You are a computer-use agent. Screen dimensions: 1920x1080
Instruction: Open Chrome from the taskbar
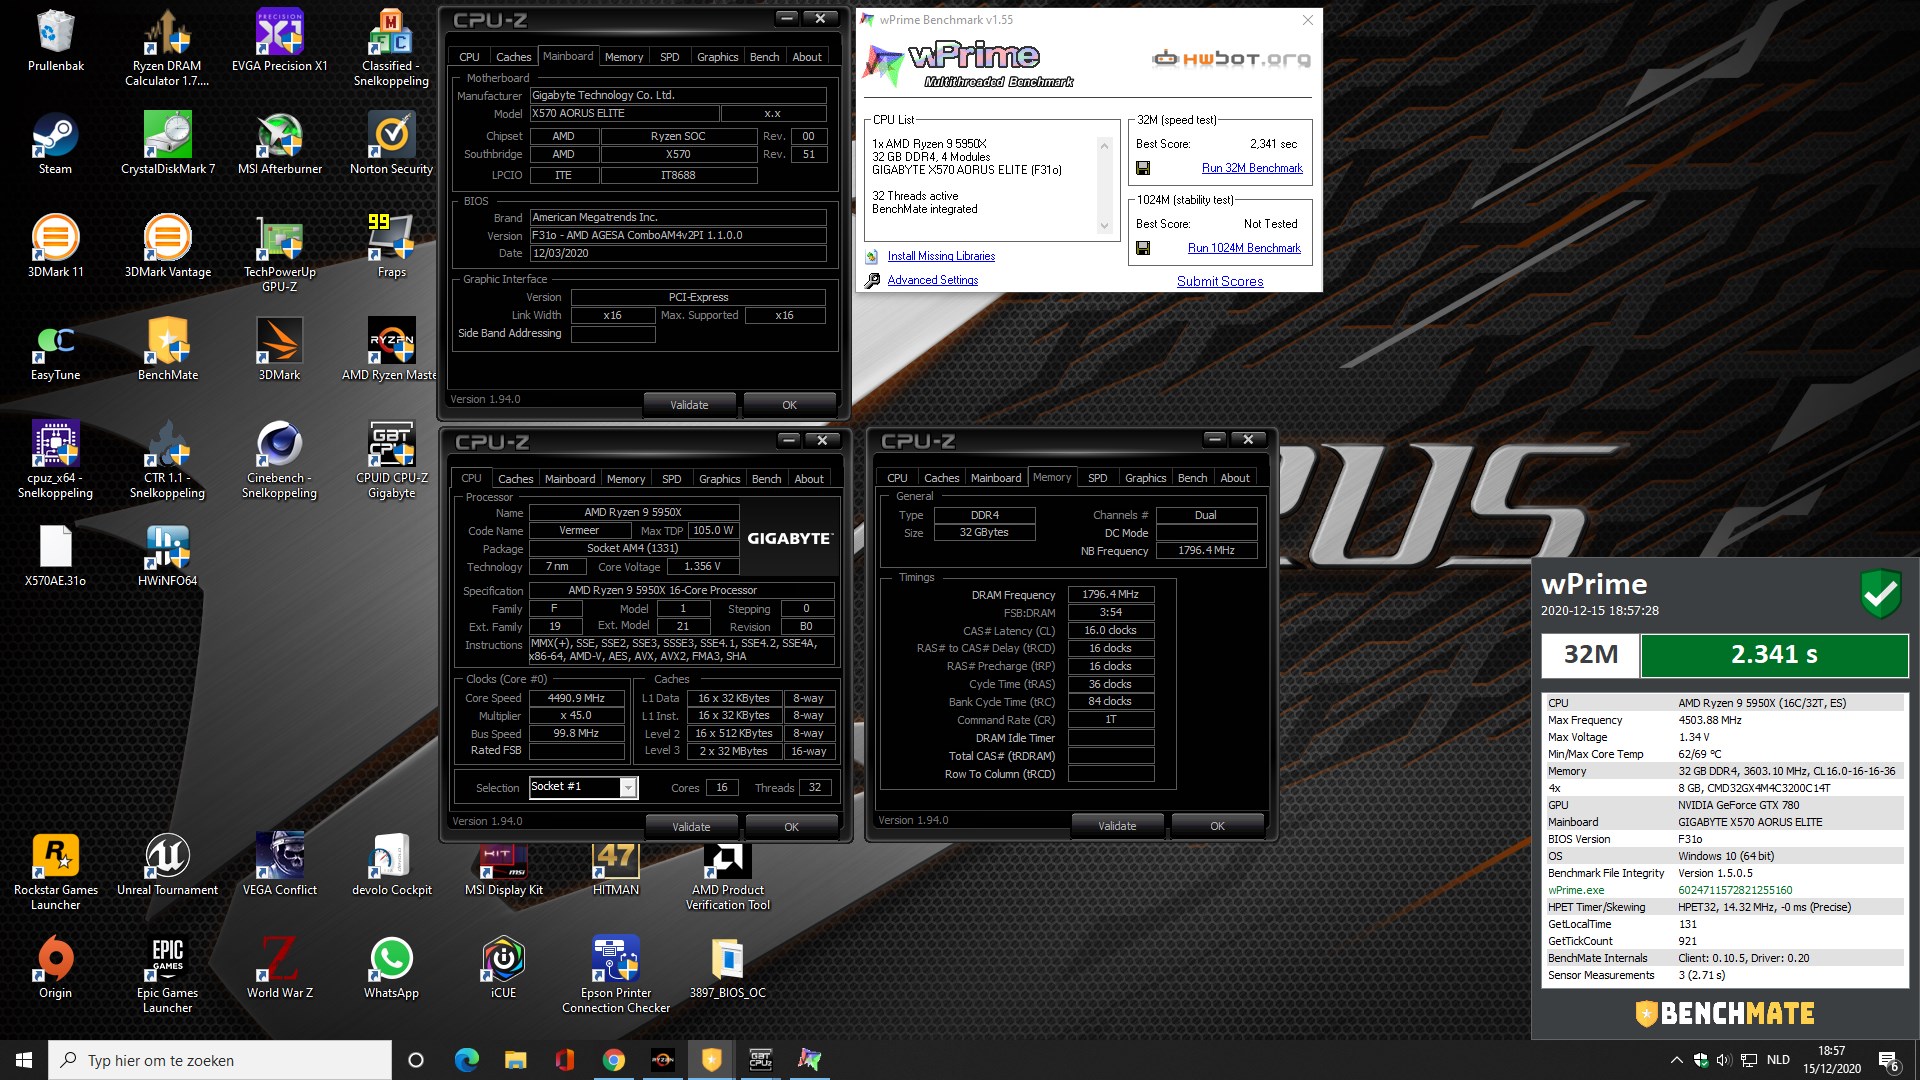614,1060
